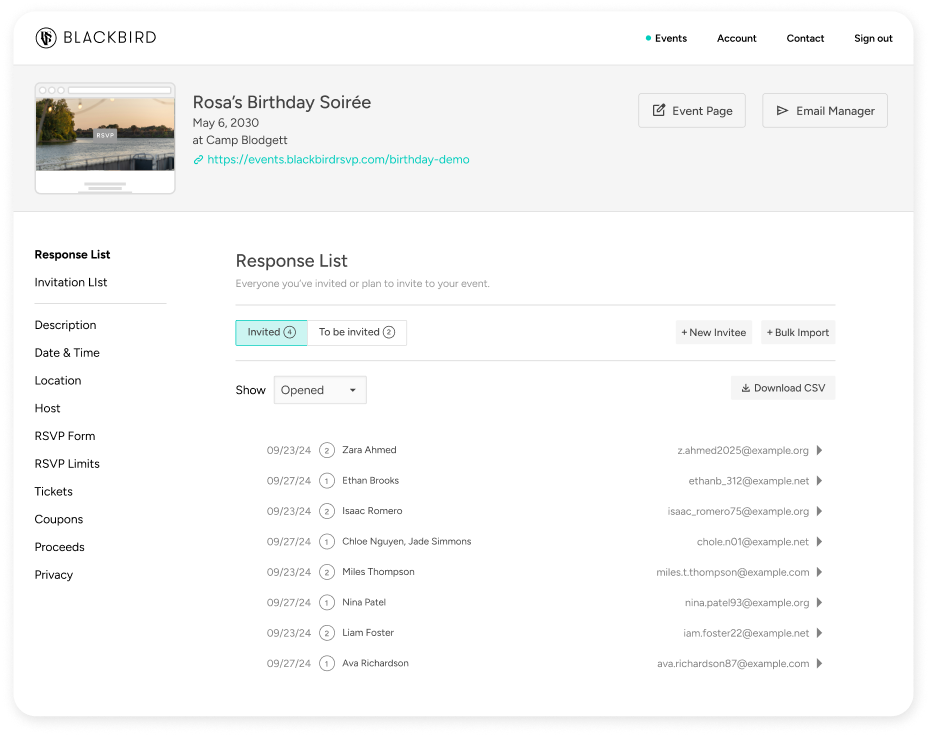Click the Blackbird logo icon
Viewport: 930px width, 735px height.
coord(45,38)
